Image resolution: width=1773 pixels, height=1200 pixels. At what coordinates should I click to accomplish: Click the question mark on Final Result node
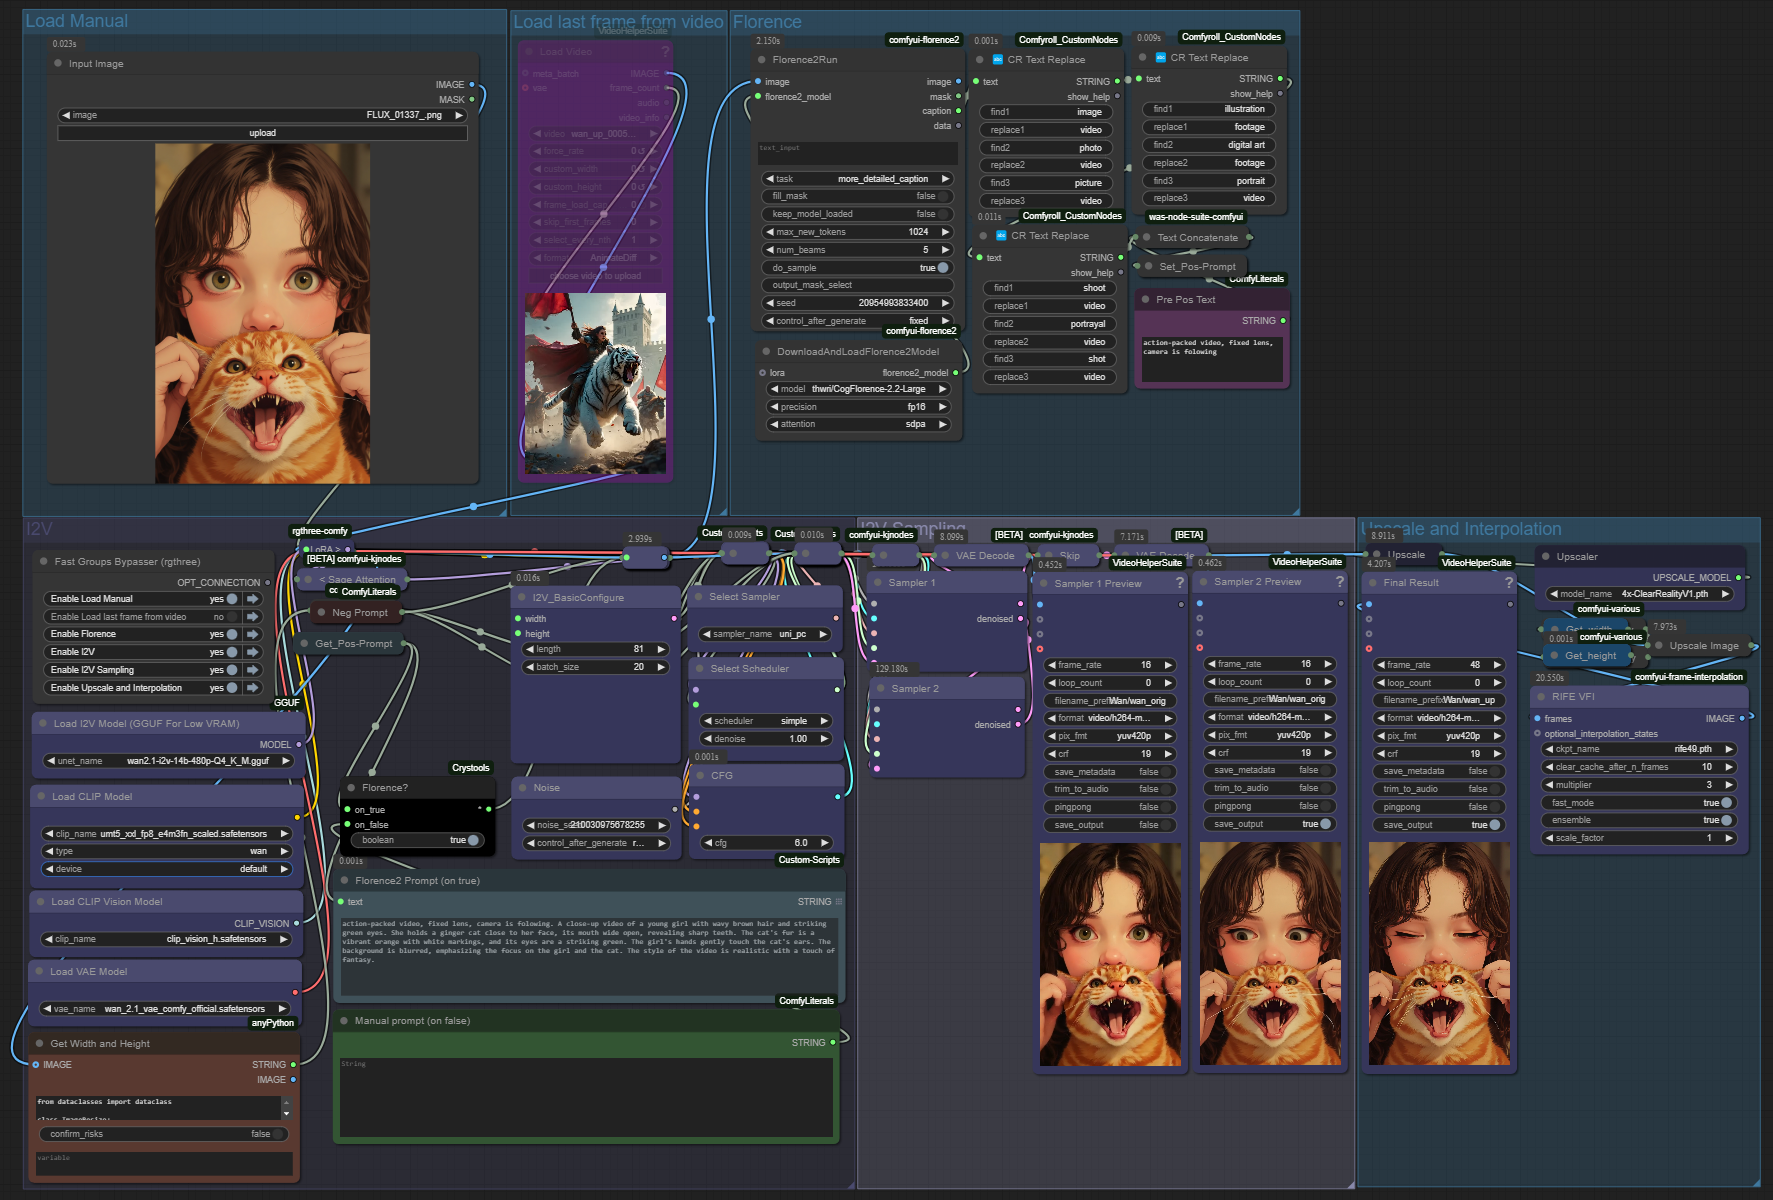click(x=1509, y=582)
